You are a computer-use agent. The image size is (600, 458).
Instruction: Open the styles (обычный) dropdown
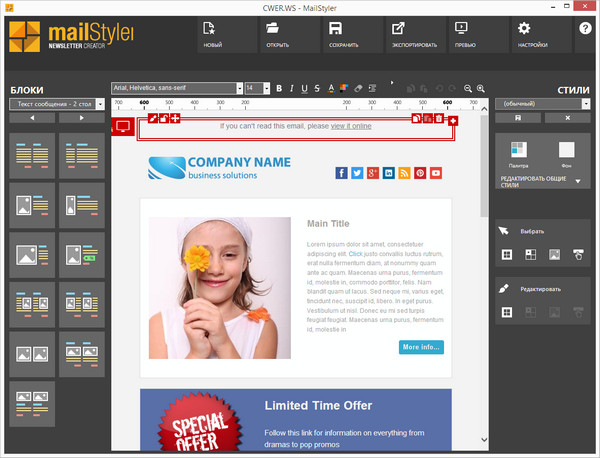[x=586, y=104]
